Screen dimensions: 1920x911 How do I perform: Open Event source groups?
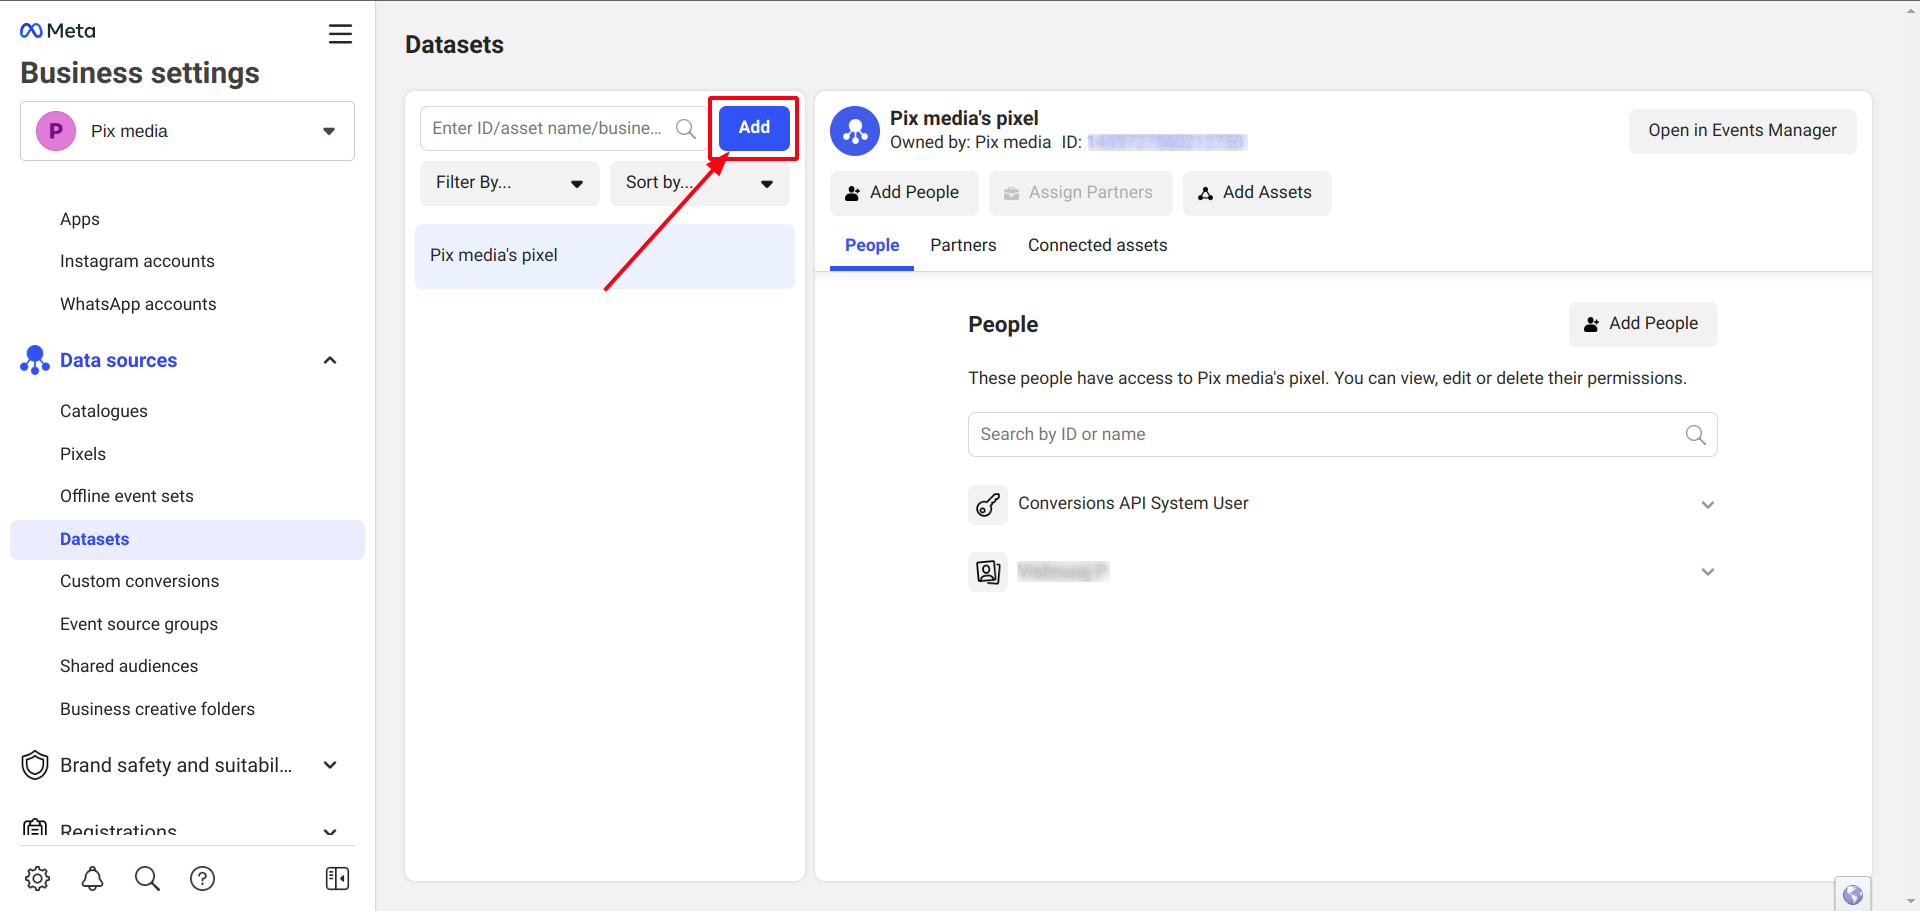(x=139, y=624)
